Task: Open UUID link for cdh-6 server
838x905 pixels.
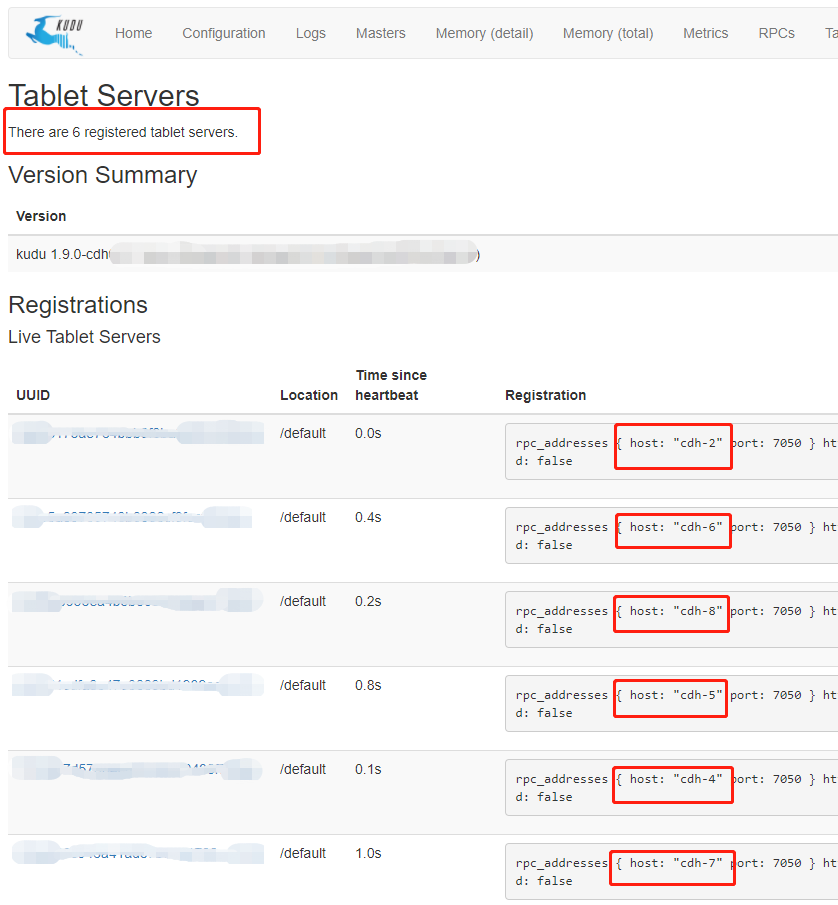Action: point(132,517)
